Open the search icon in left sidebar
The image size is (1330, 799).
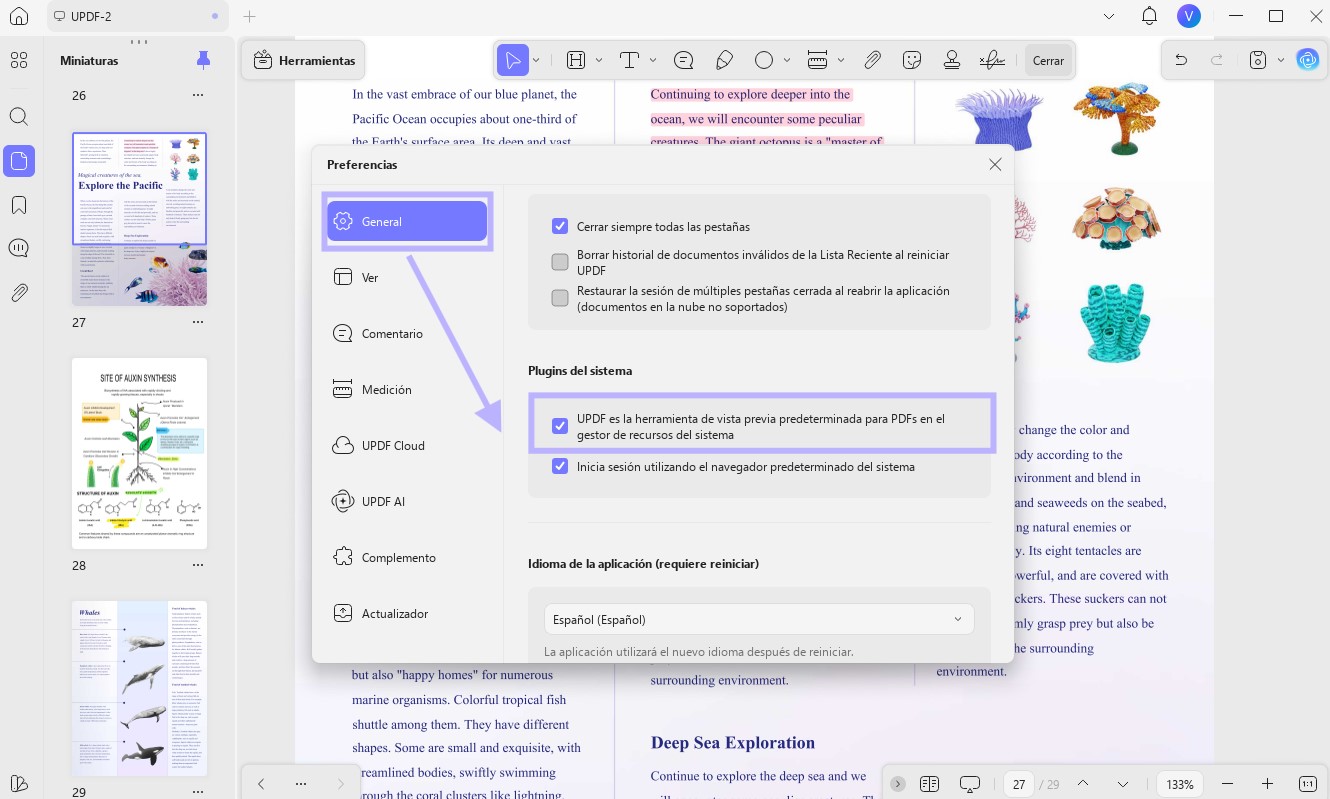pyautogui.click(x=18, y=117)
